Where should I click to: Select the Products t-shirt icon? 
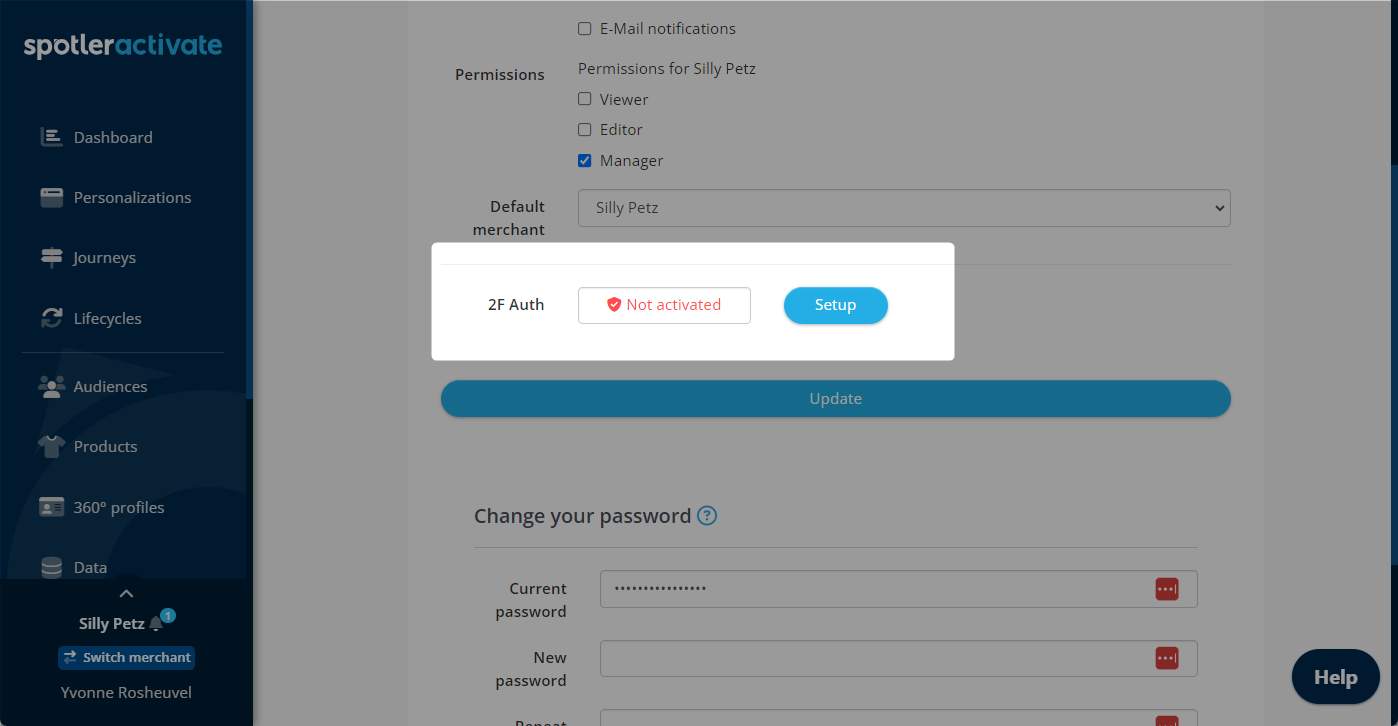pyautogui.click(x=51, y=446)
